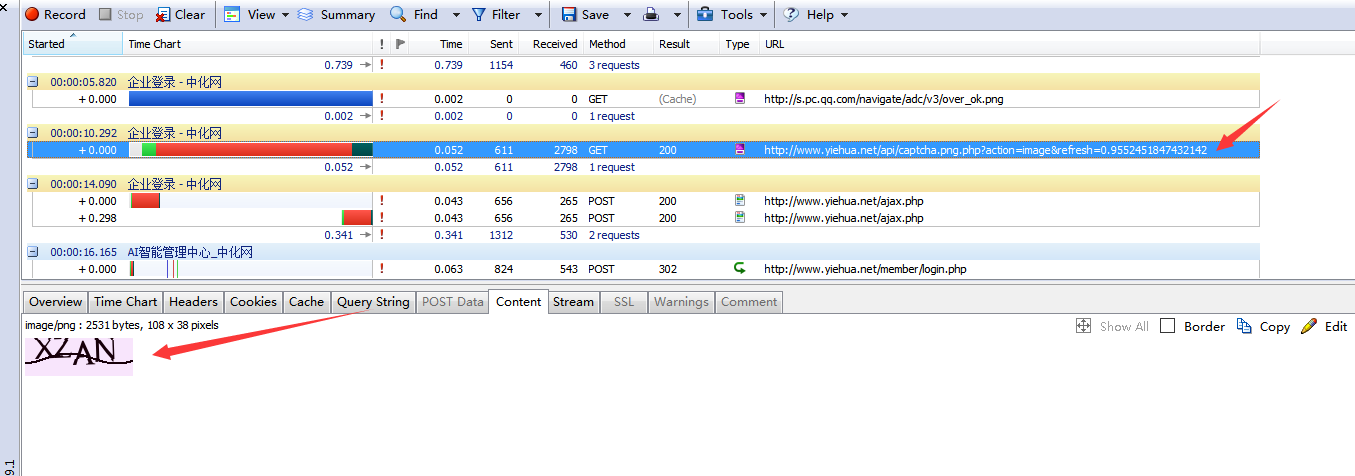Switch to the Cookies tab
Screen dimensions: 1355x476
coord(253,302)
